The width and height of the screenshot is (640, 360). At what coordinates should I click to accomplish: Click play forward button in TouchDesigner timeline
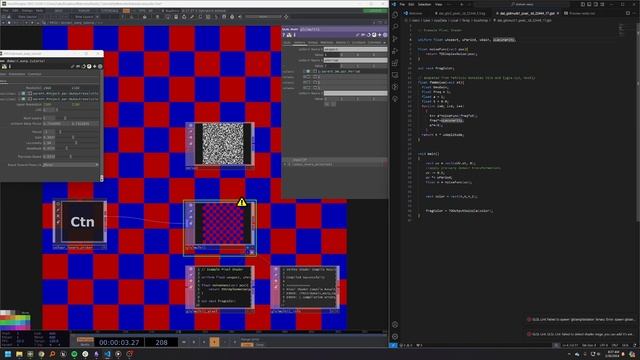point(214,342)
